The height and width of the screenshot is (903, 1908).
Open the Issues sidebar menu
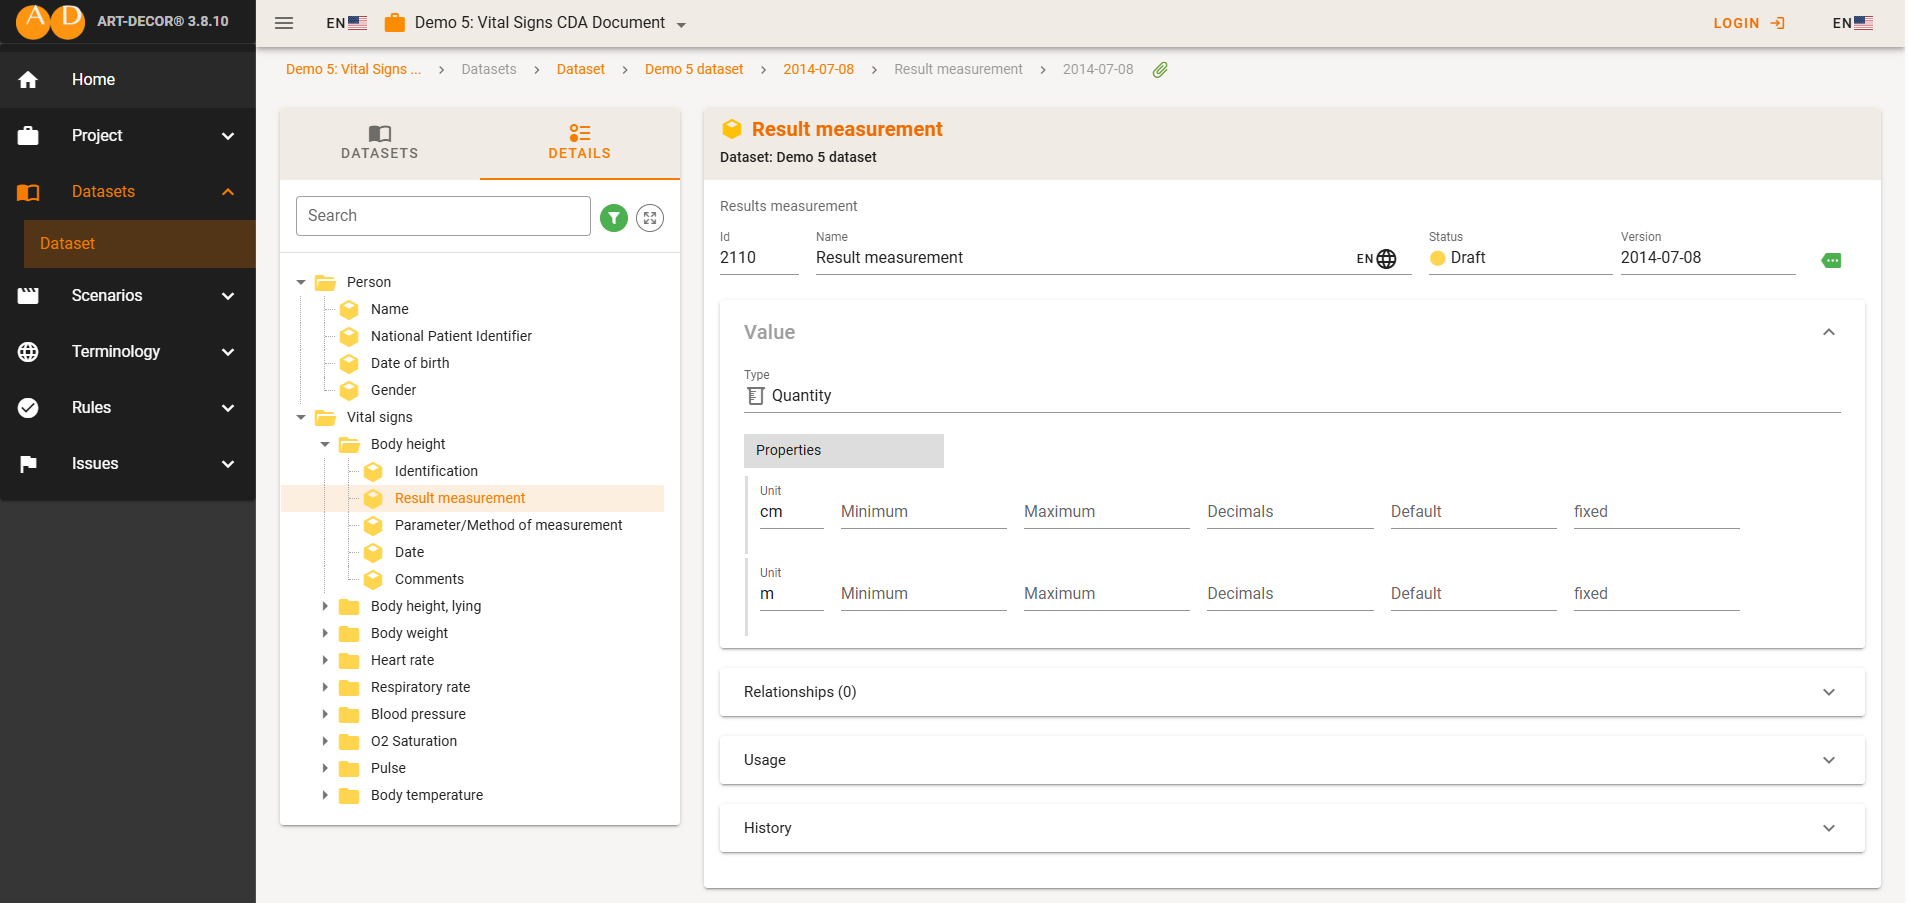click(128, 463)
